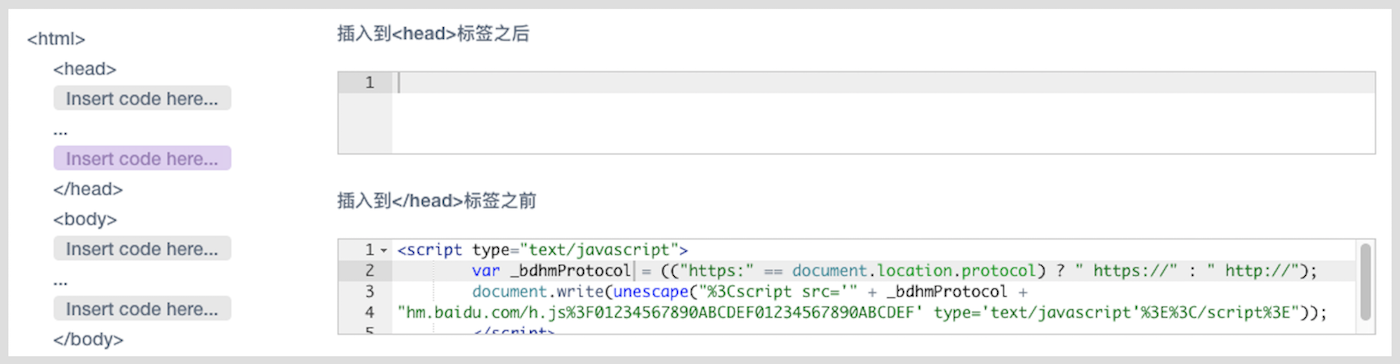
Task: Click the closing </head> tag in the tree
Action: click(88, 189)
